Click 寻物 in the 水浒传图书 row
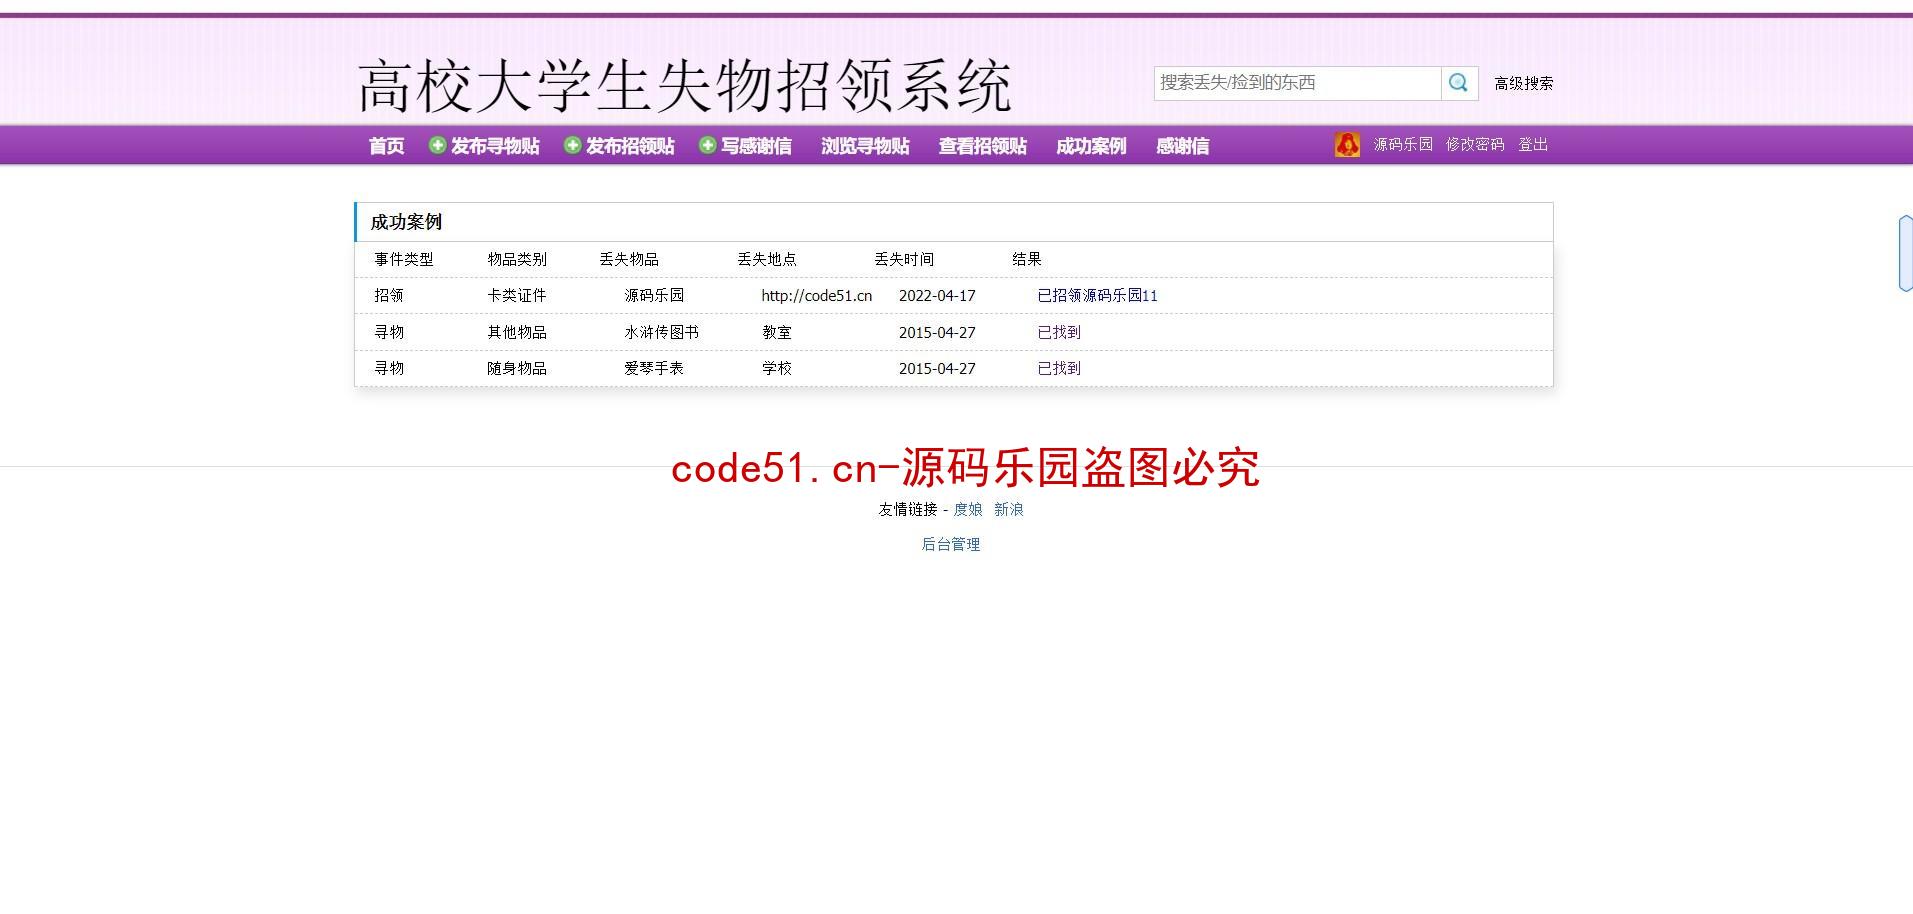1913x914 pixels. coord(389,332)
